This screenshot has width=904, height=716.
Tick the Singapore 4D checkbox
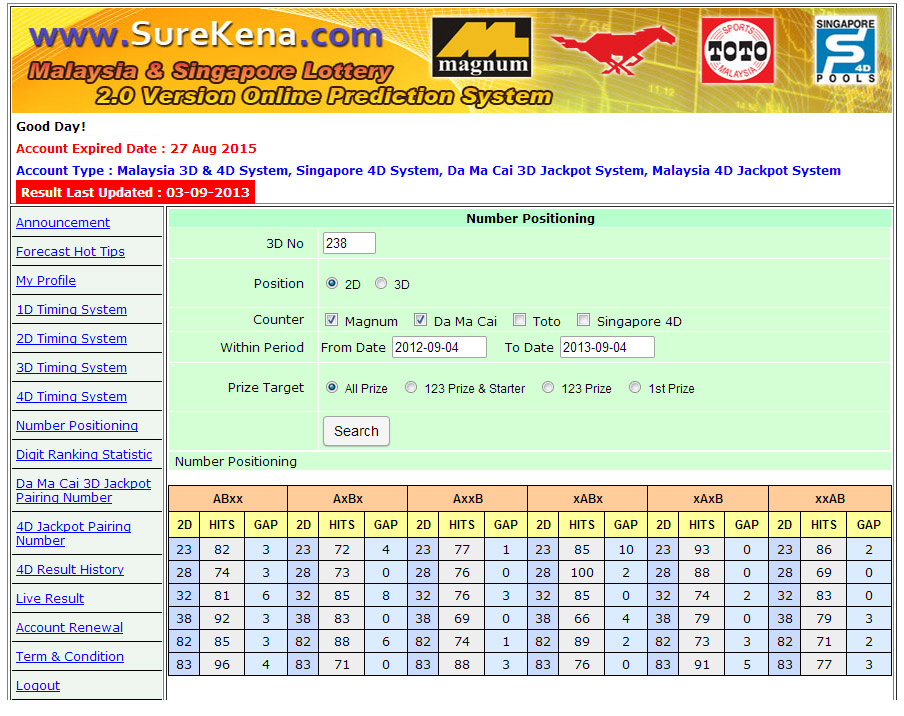(583, 321)
